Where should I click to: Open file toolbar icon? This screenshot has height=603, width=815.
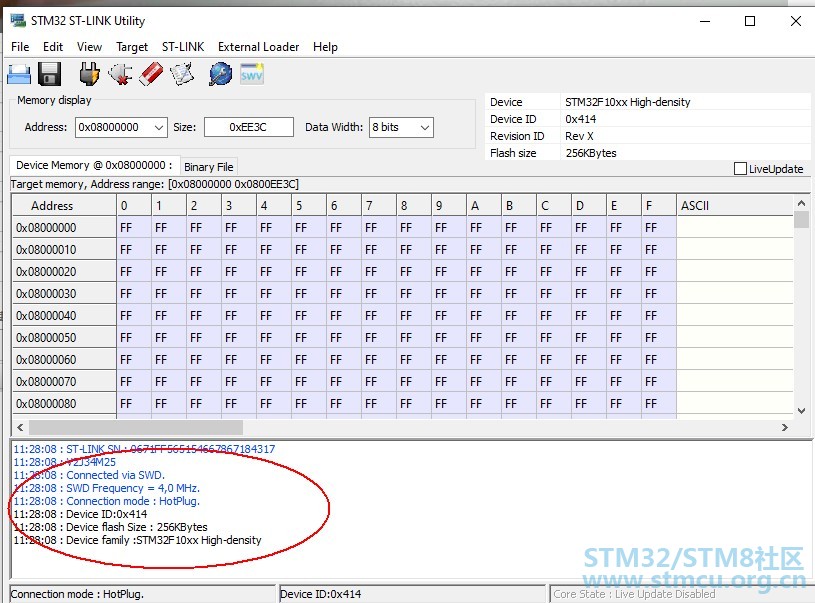click(x=19, y=74)
